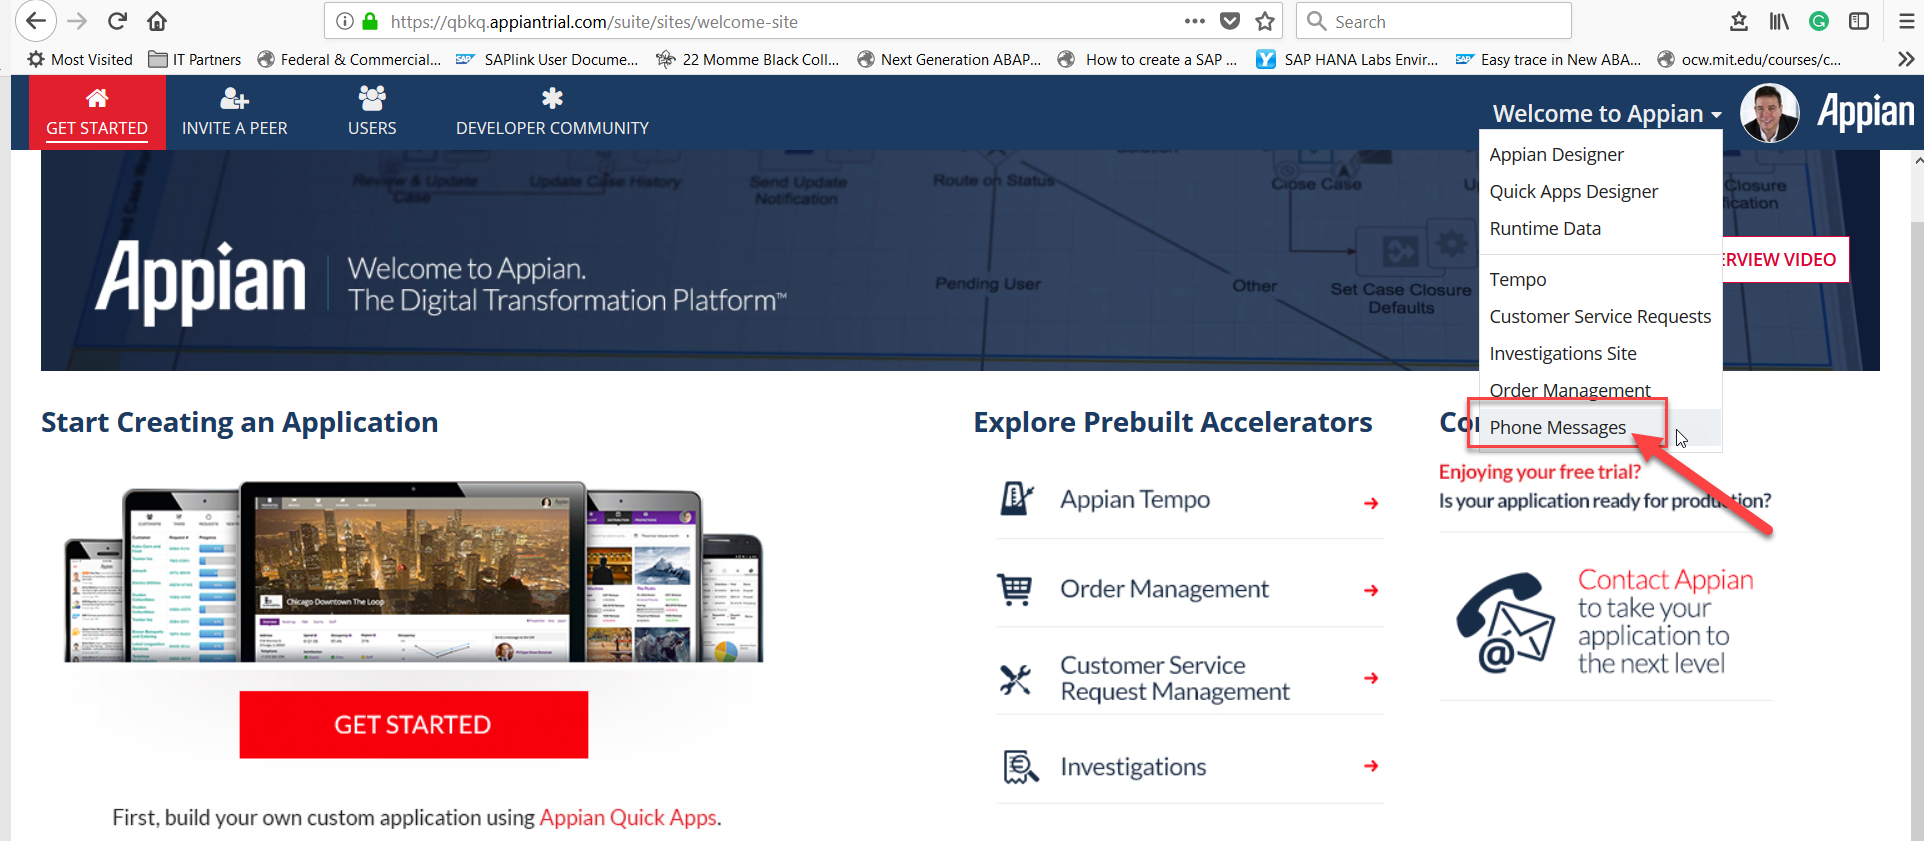1924x841 pixels.
Task: Open the IT Partners bookmark folder
Action: click(195, 59)
